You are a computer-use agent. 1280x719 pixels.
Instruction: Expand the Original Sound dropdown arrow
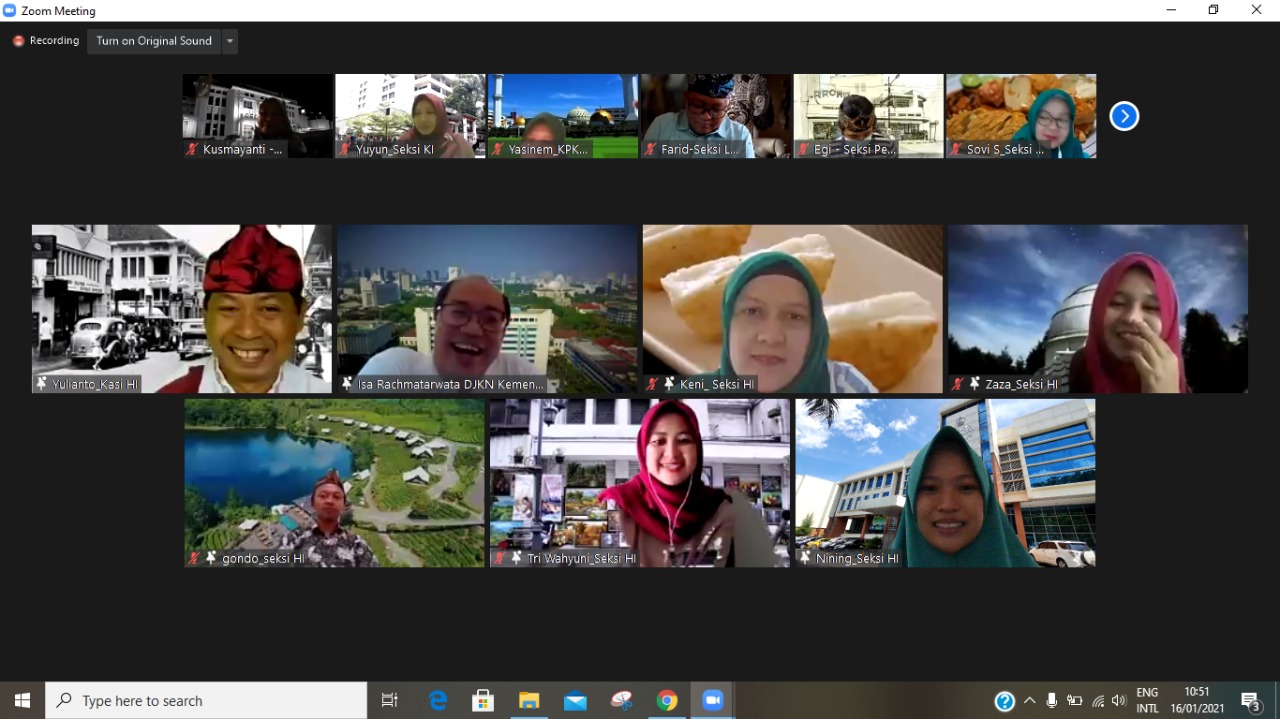point(230,41)
